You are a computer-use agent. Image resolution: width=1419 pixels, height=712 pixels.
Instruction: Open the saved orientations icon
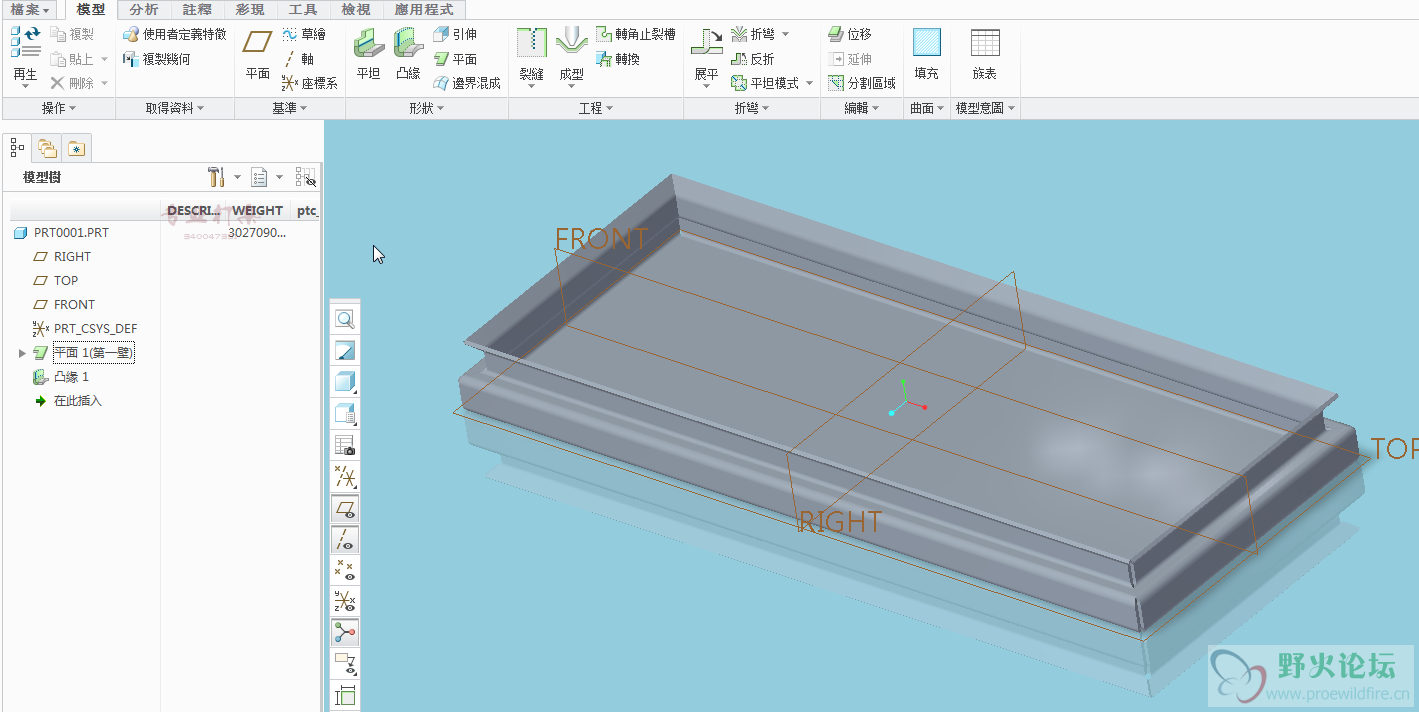pos(345,413)
